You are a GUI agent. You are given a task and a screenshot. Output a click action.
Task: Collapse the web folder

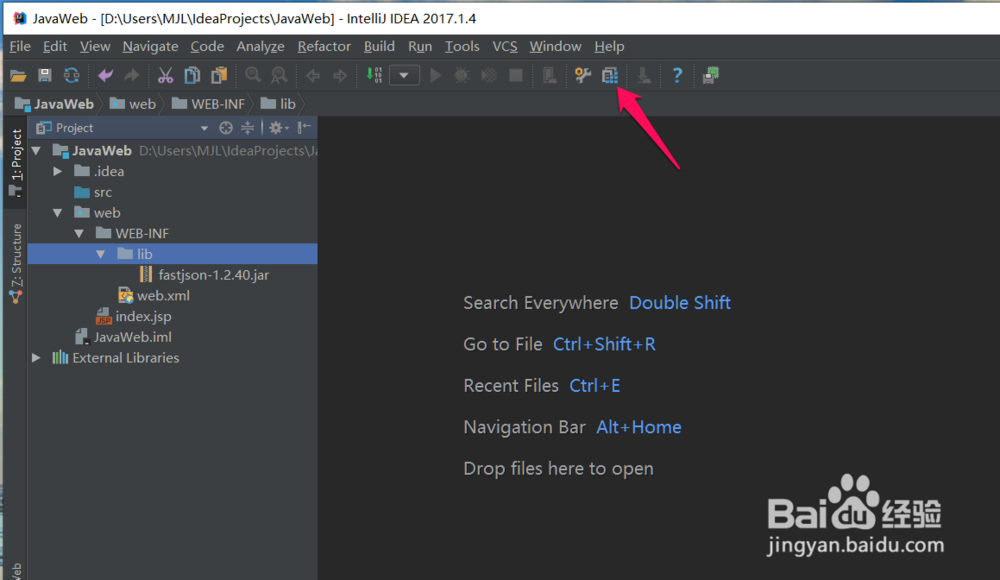point(57,213)
